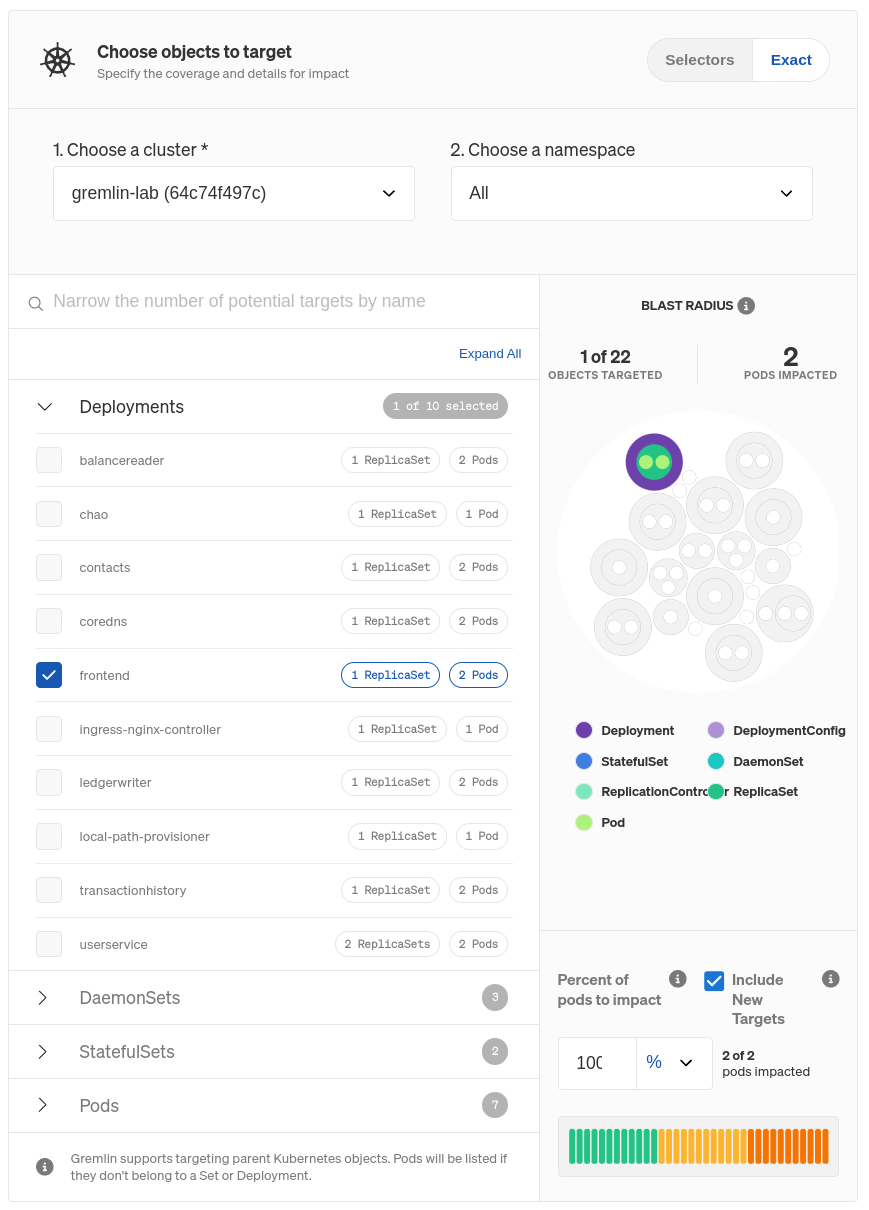The height and width of the screenshot is (1210, 869).
Task: Open the Blast Radius info icon
Action: pos(746,306)
